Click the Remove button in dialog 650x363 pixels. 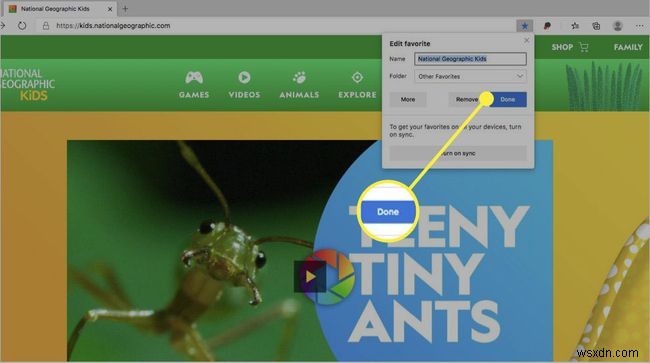click(467, 99)
